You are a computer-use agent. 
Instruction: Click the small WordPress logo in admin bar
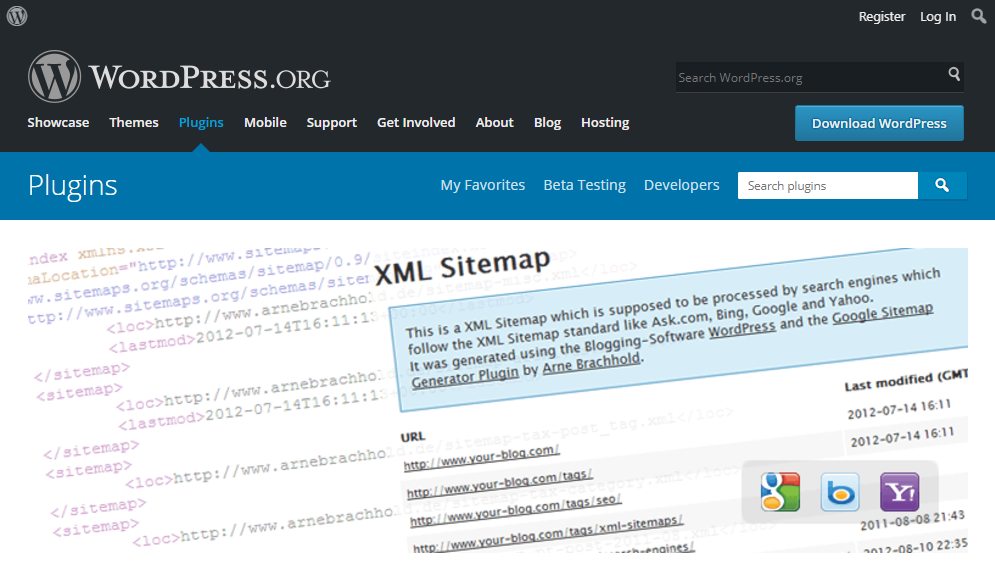click(x=17, y=16)
